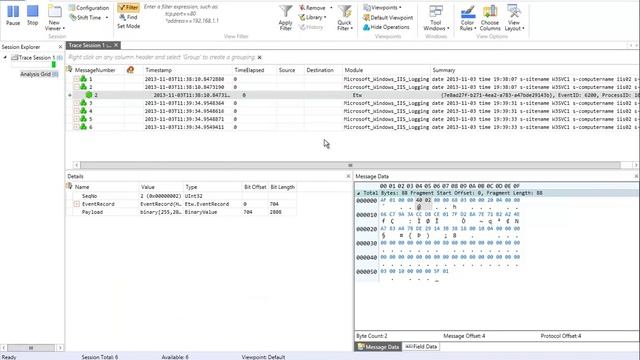Viewport: 640px width, 360px height.
Task: Select the Payload field row
Action: pos(182,212)
